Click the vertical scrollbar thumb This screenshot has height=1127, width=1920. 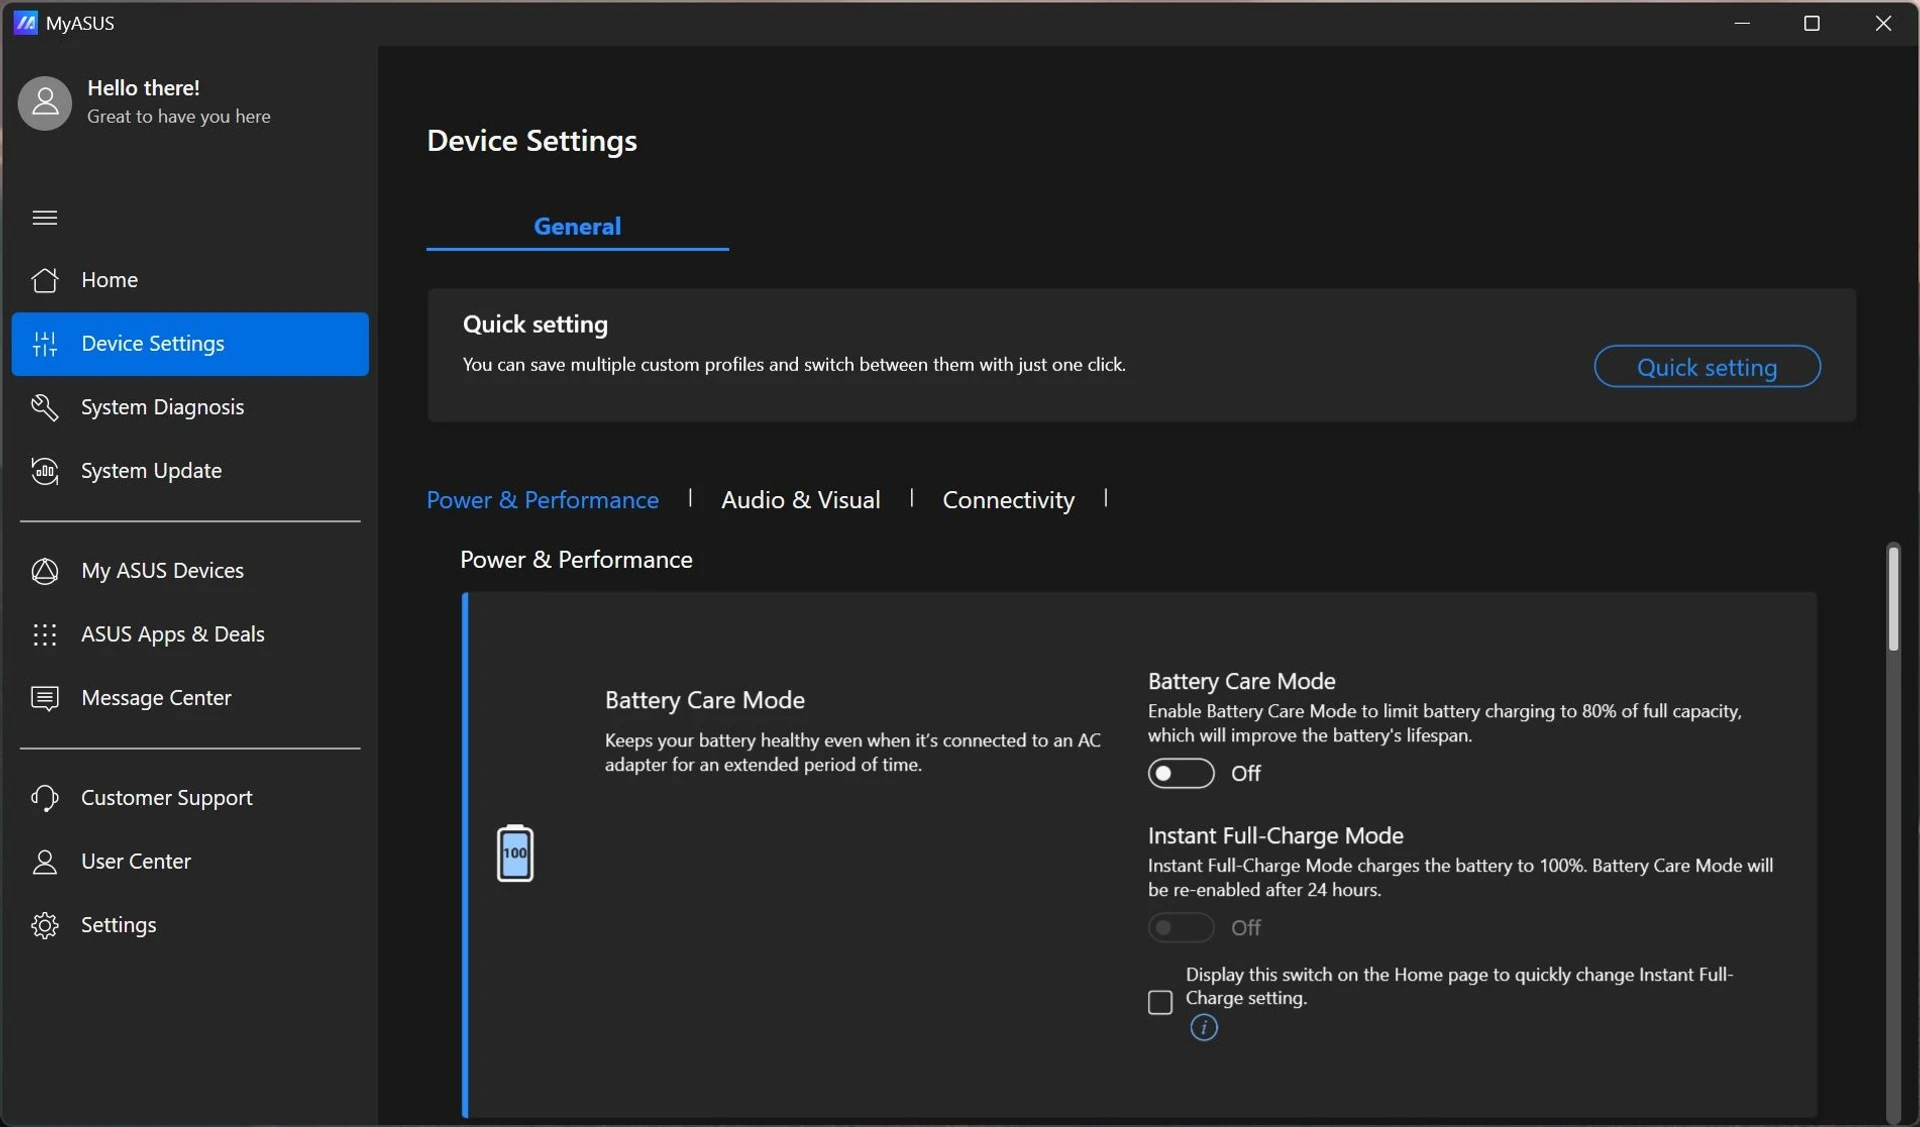1893,598
